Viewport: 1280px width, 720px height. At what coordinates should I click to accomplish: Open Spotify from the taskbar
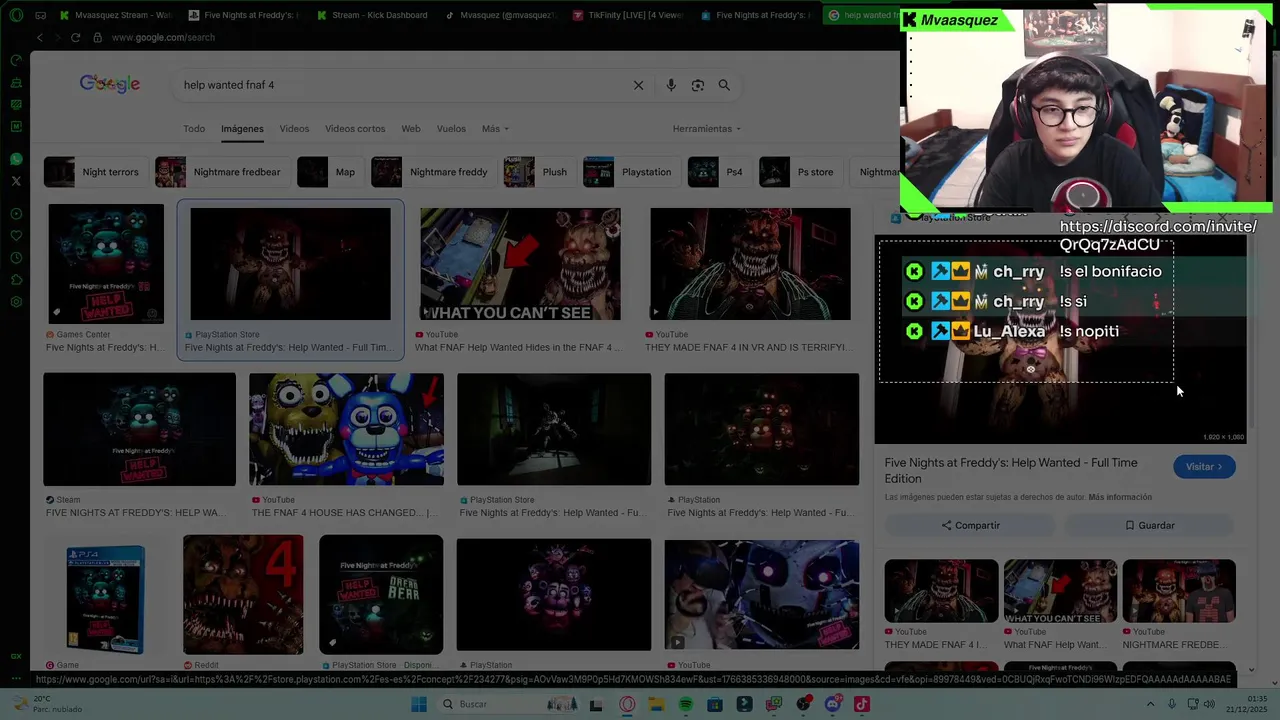point(685,704)
